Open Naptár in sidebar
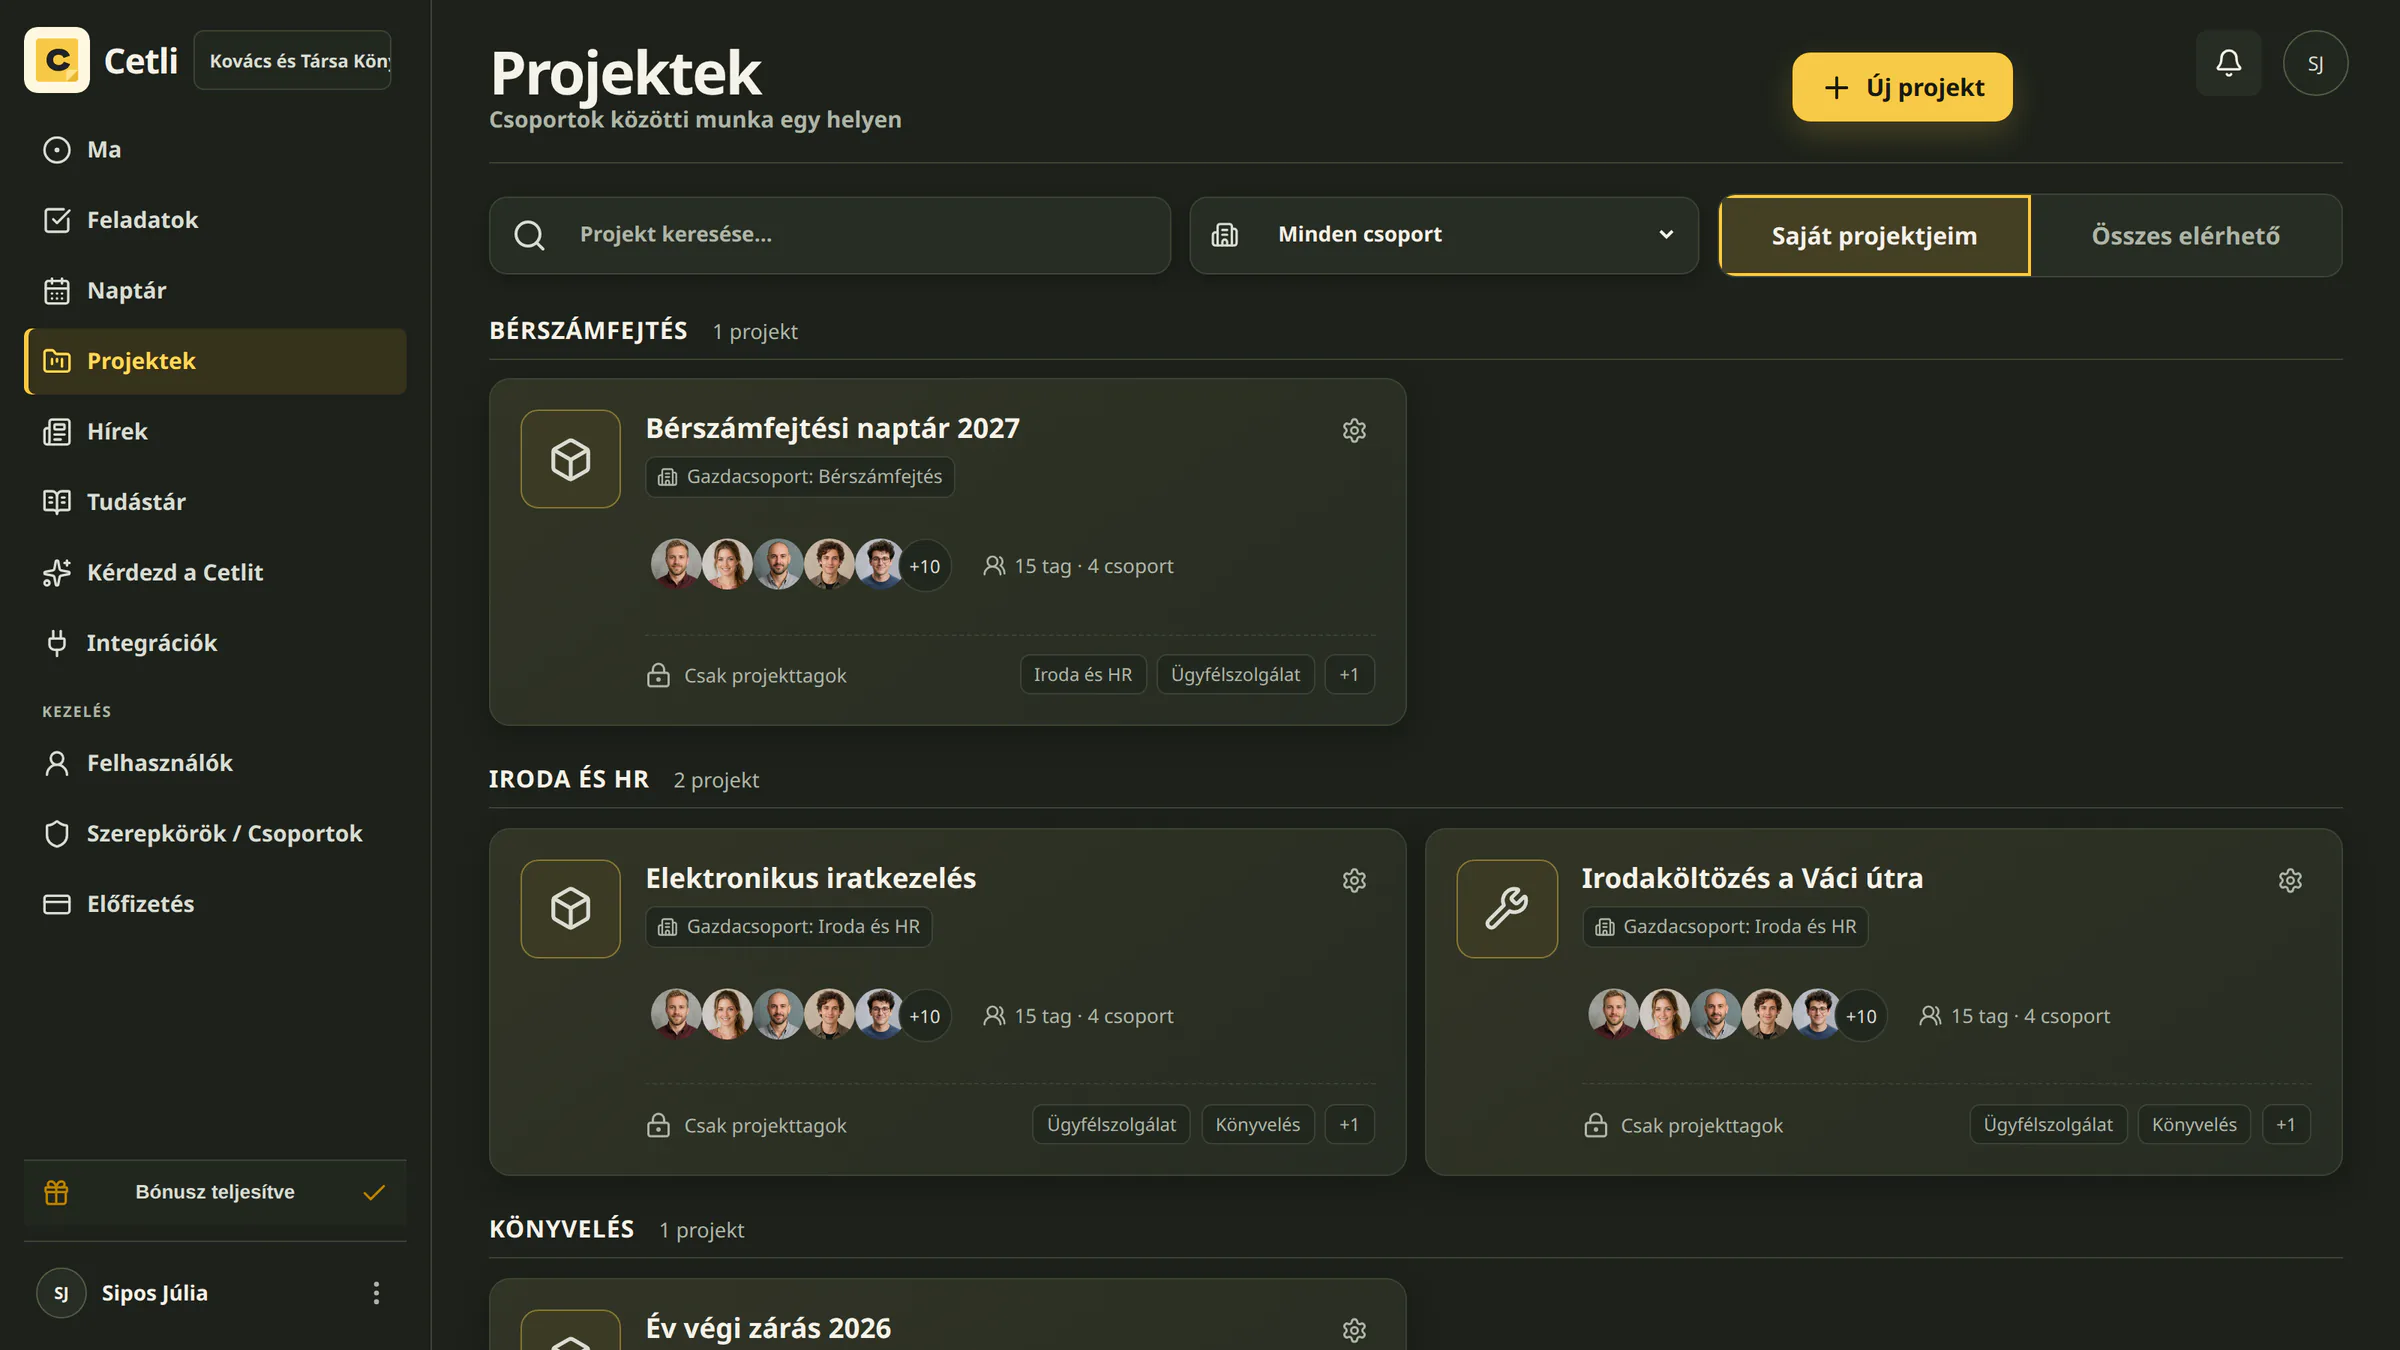Screen dimensions: 2400x1350 coord(215,290)
